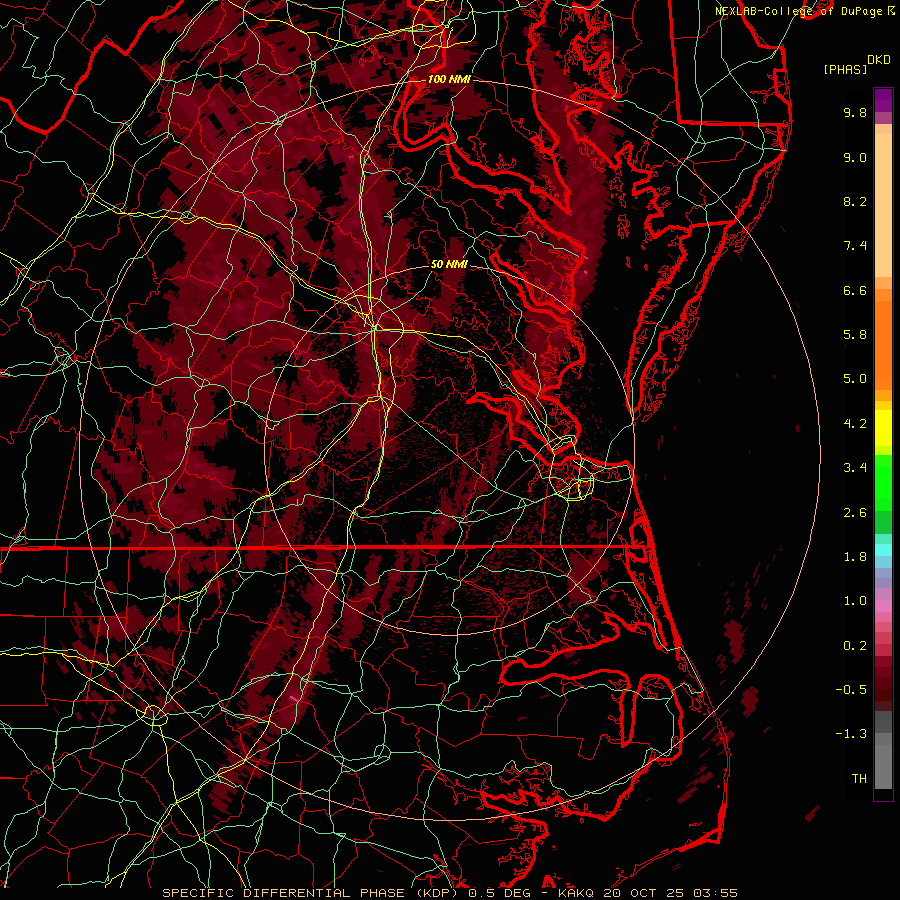Click the 5.0 legend value
The image size is (900, 900).
(855, 379)
